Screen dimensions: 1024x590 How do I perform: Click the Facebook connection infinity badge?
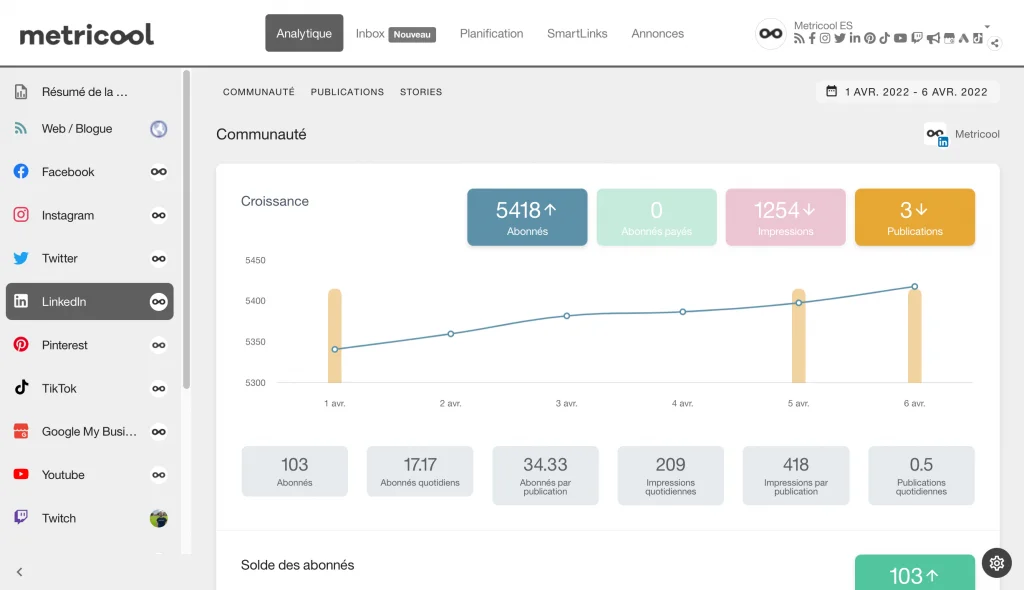[159, 172]
